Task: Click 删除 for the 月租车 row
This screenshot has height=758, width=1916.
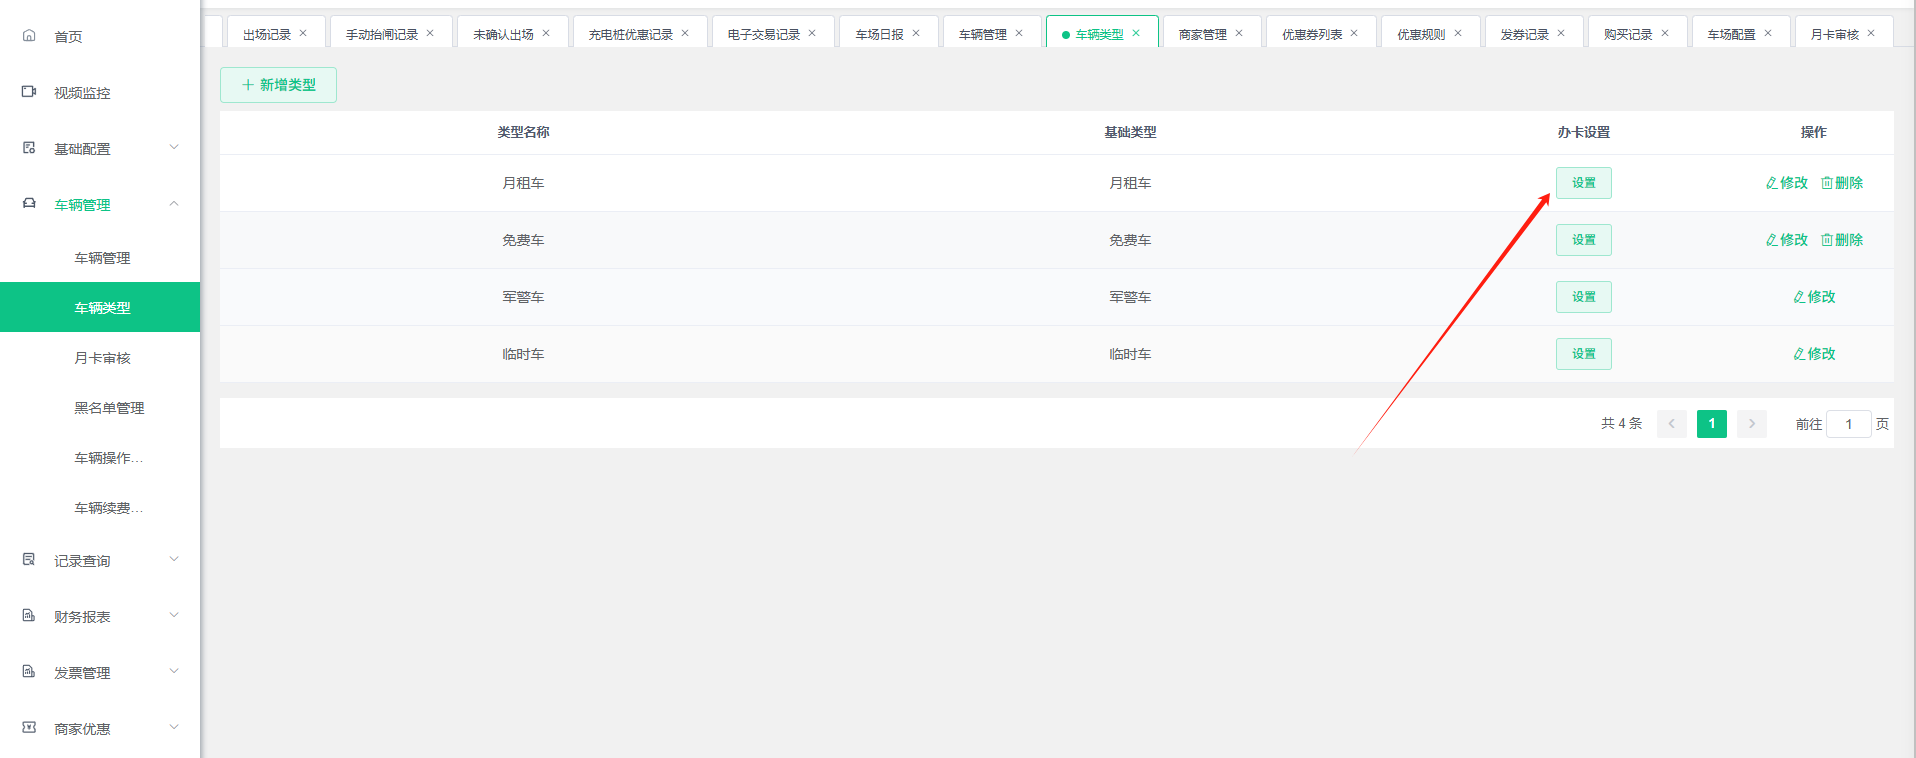Action: point(1842,183)
